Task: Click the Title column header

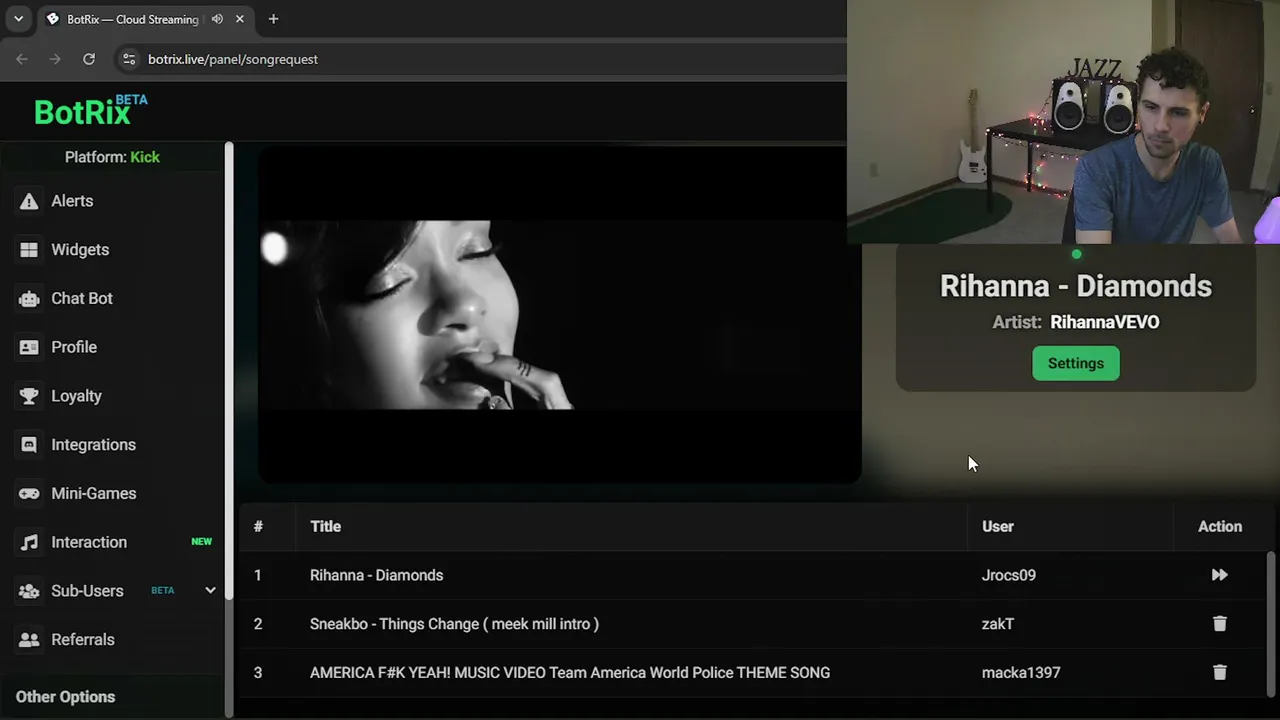Action: (x=325, y=527)
